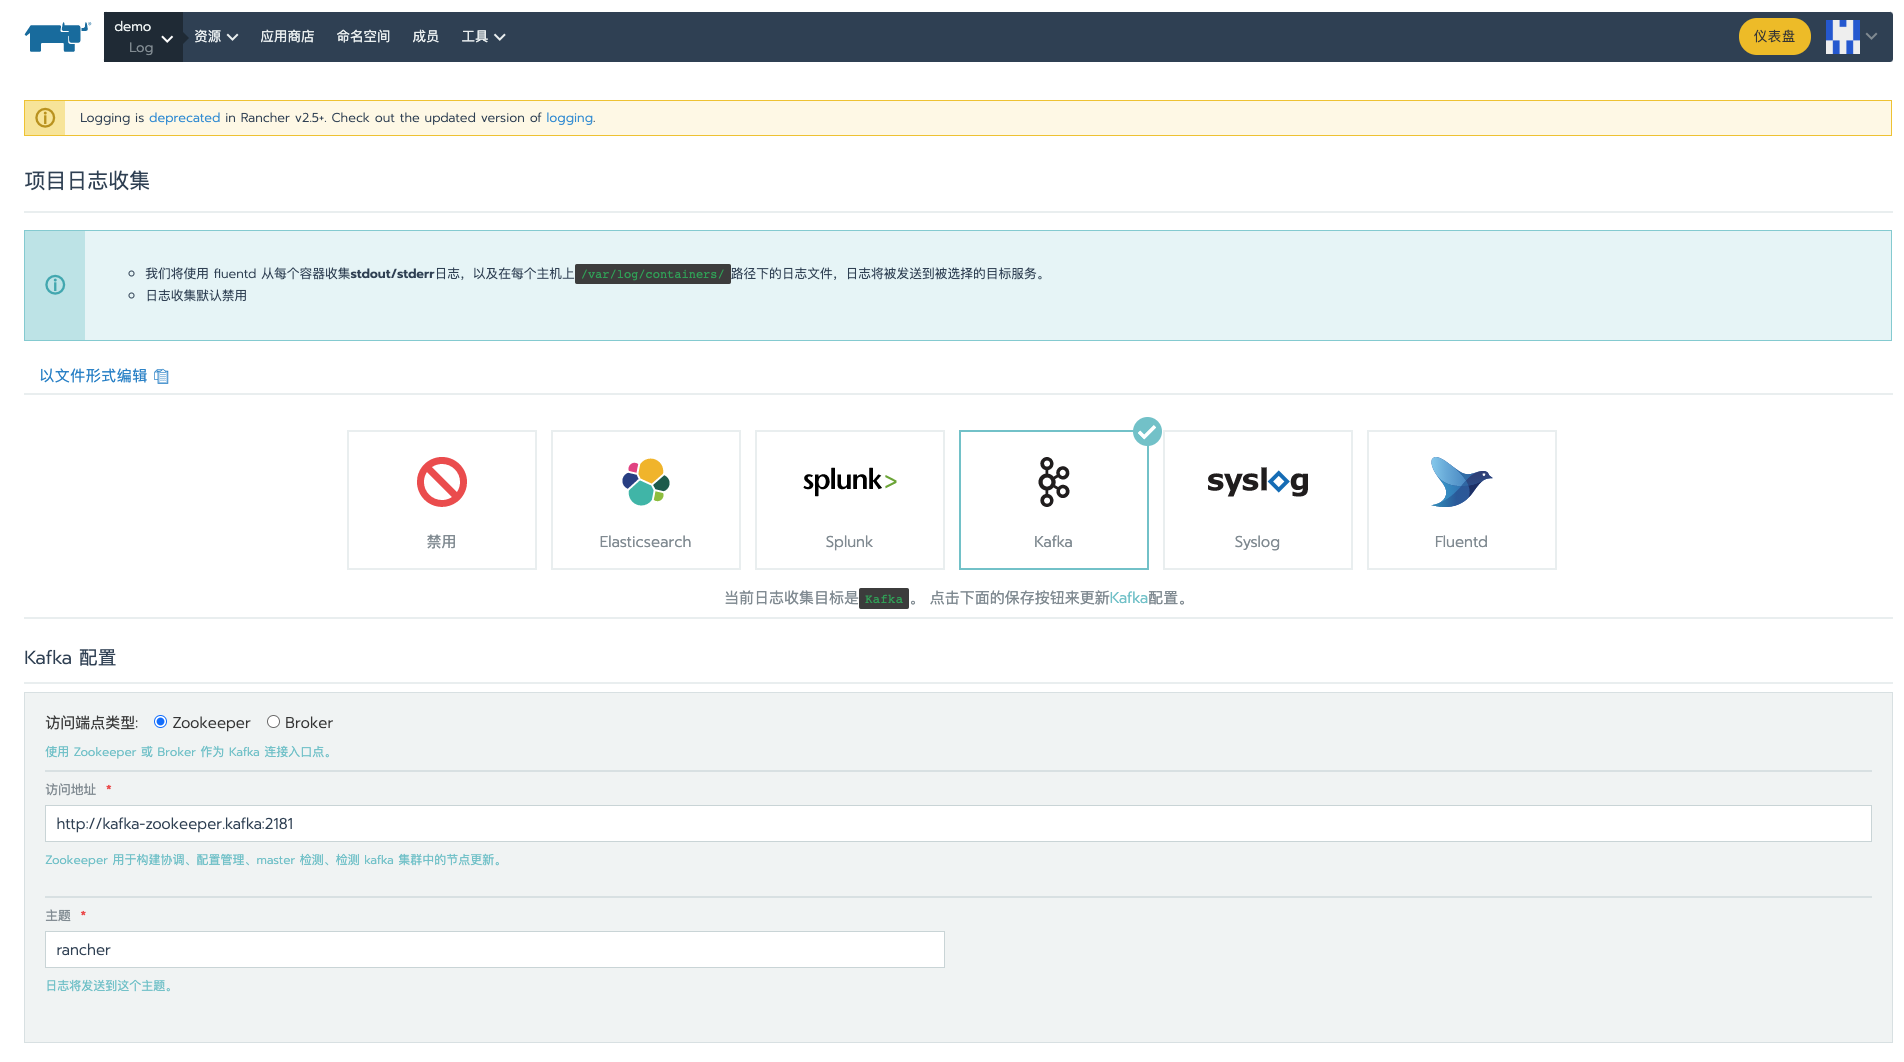The image size is (1904, 1062).
Task: Click the Syslog card label
Action: point(1257,542)
